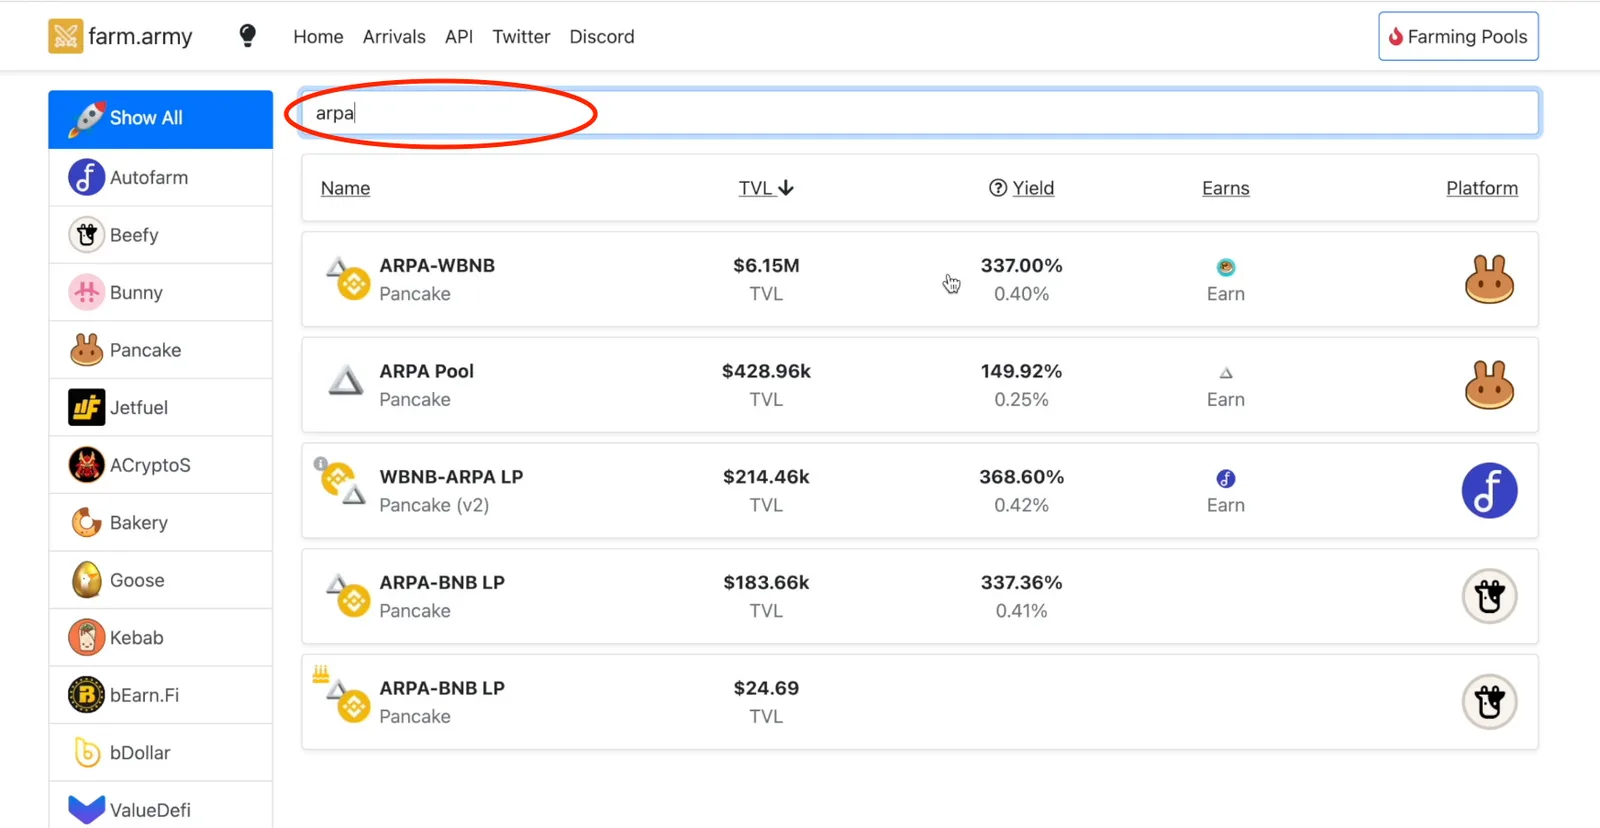The height and width of the screenshot is (828, 1600).
Task: Select the Goose egg icon in sidebar
Action: [86, 580]
